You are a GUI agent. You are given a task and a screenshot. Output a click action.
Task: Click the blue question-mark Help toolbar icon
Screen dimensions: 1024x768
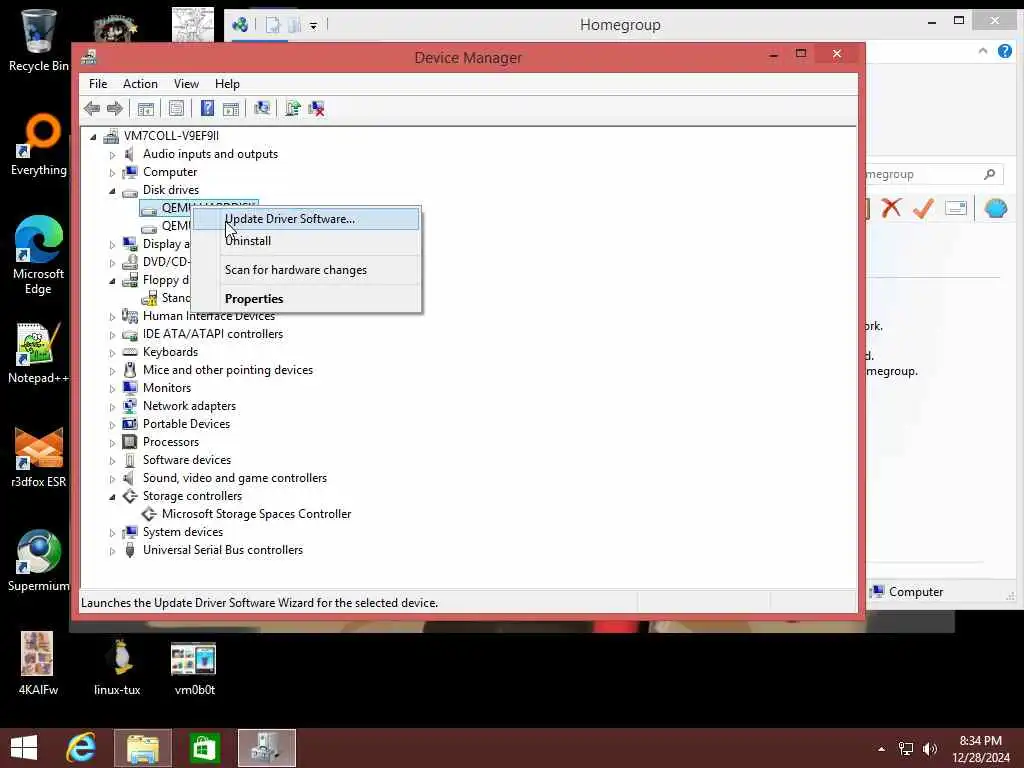pos(207,108)
